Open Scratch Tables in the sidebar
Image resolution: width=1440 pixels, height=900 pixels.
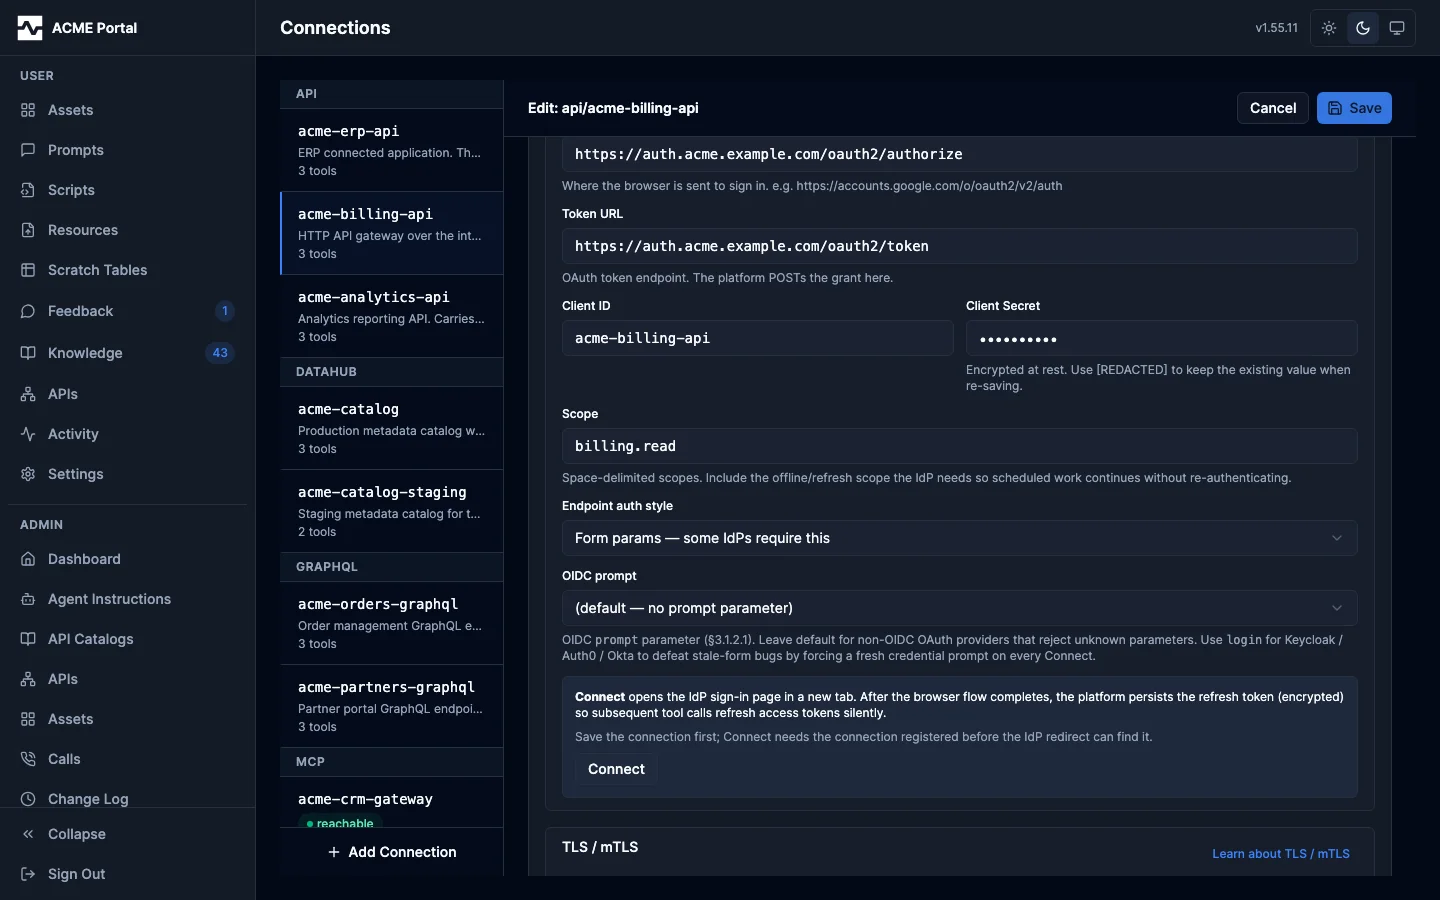click(127, 270)
